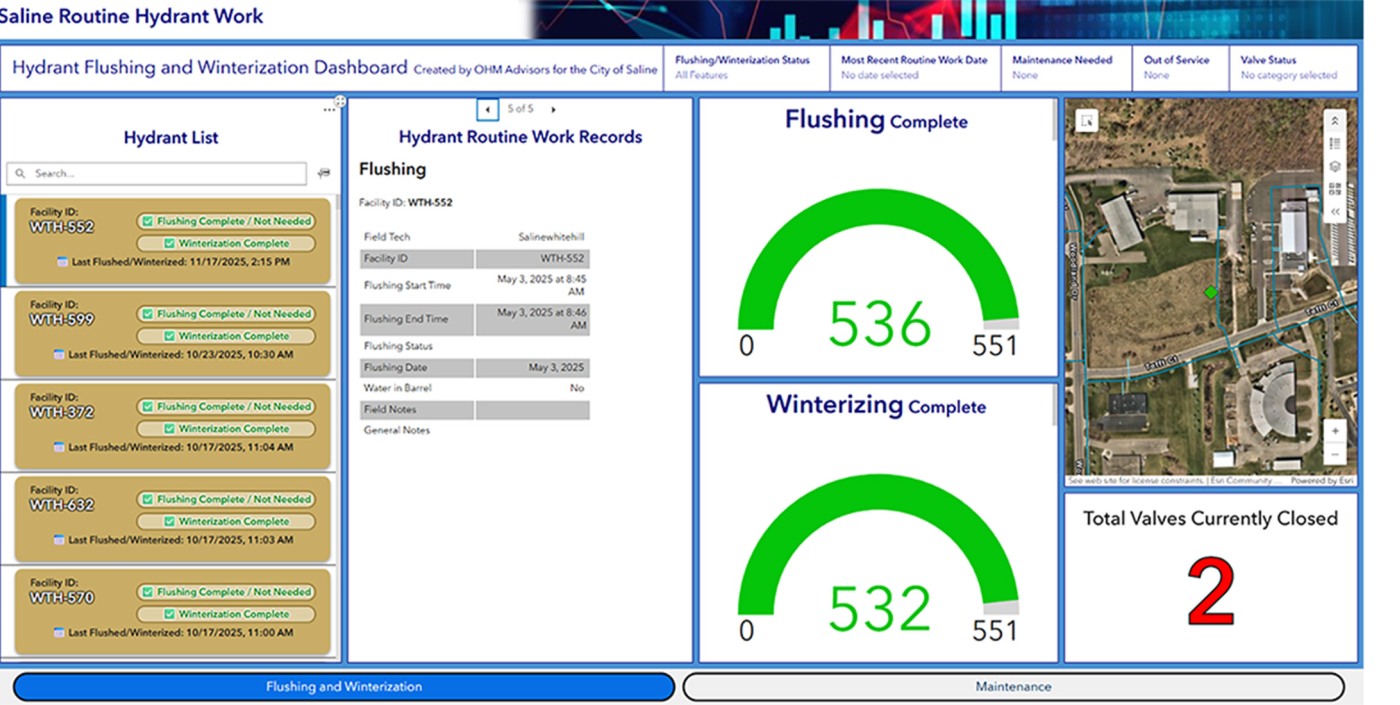Switch to the Maintenance tab
The width and height of the screenshot is (1400, 705).
pyautogui.click(x=1013, y=687)
